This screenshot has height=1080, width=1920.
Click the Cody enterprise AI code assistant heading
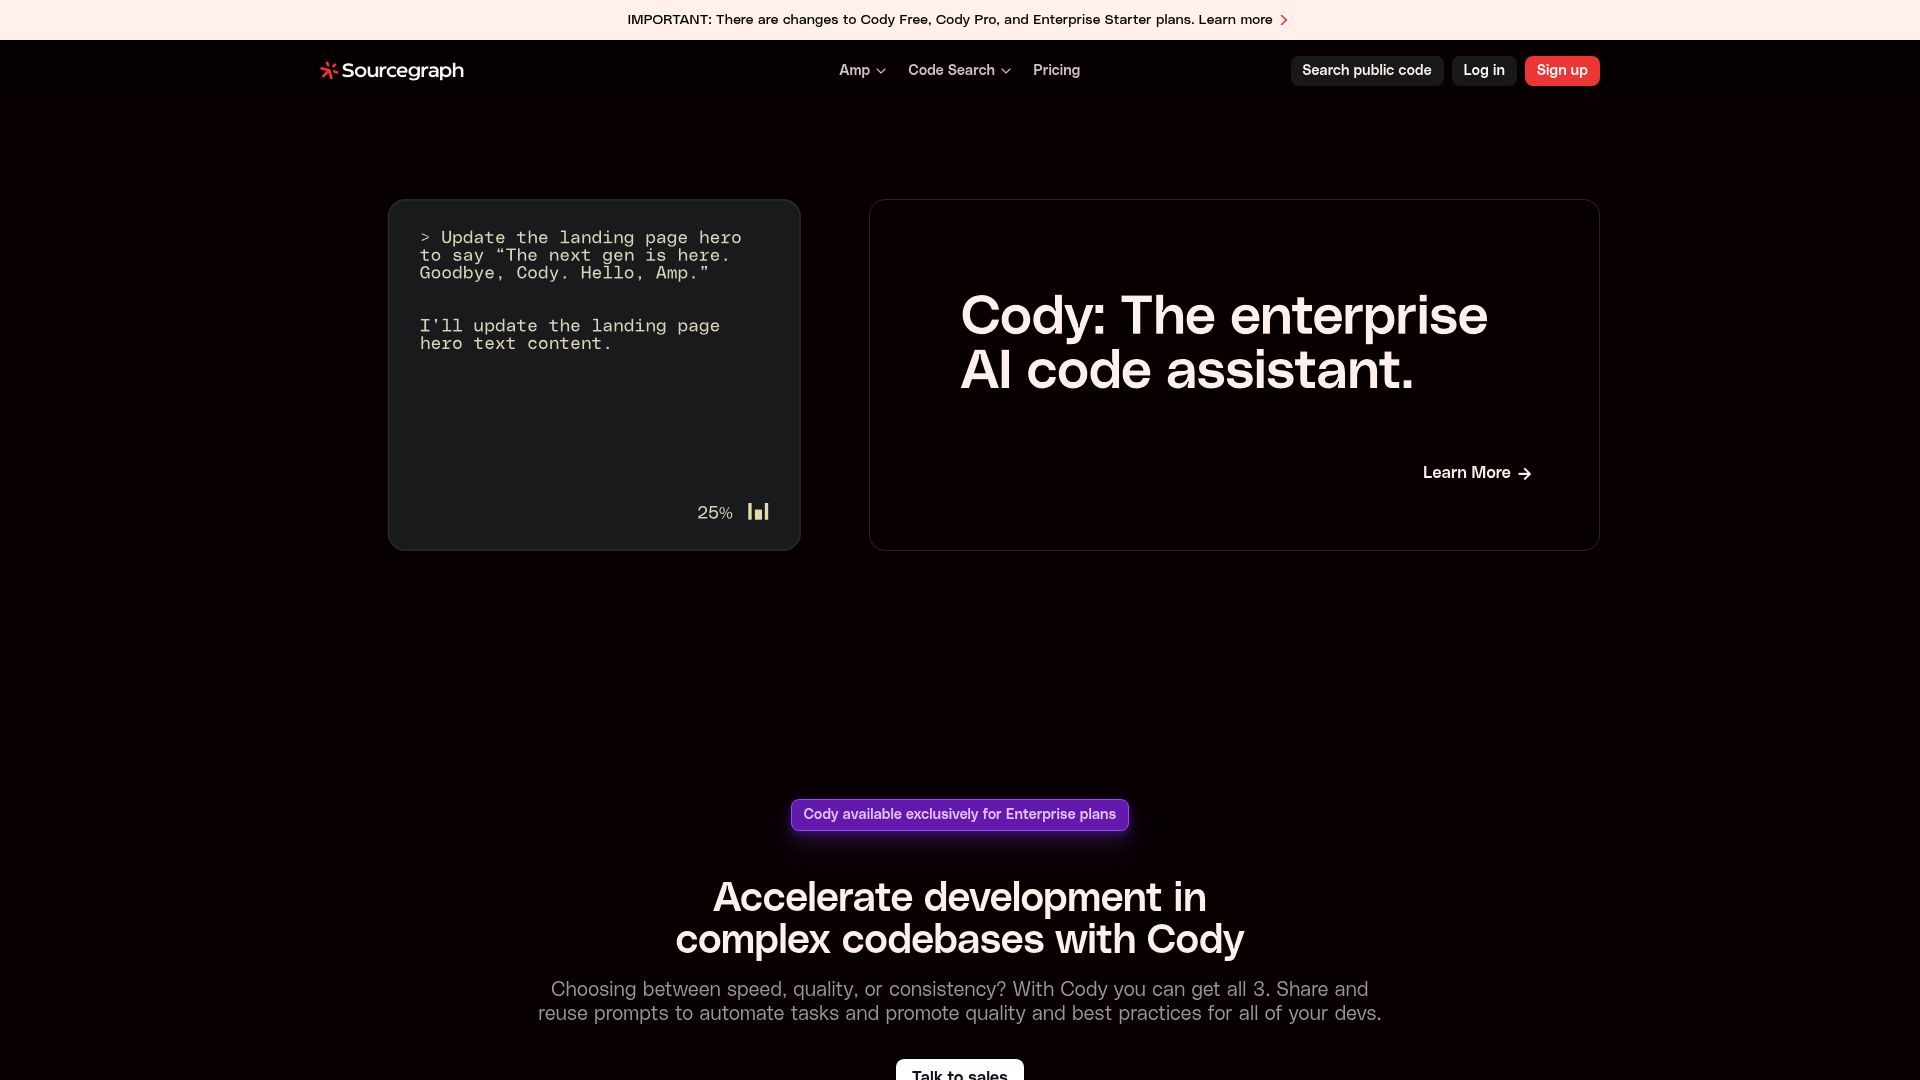point(1224,343)
